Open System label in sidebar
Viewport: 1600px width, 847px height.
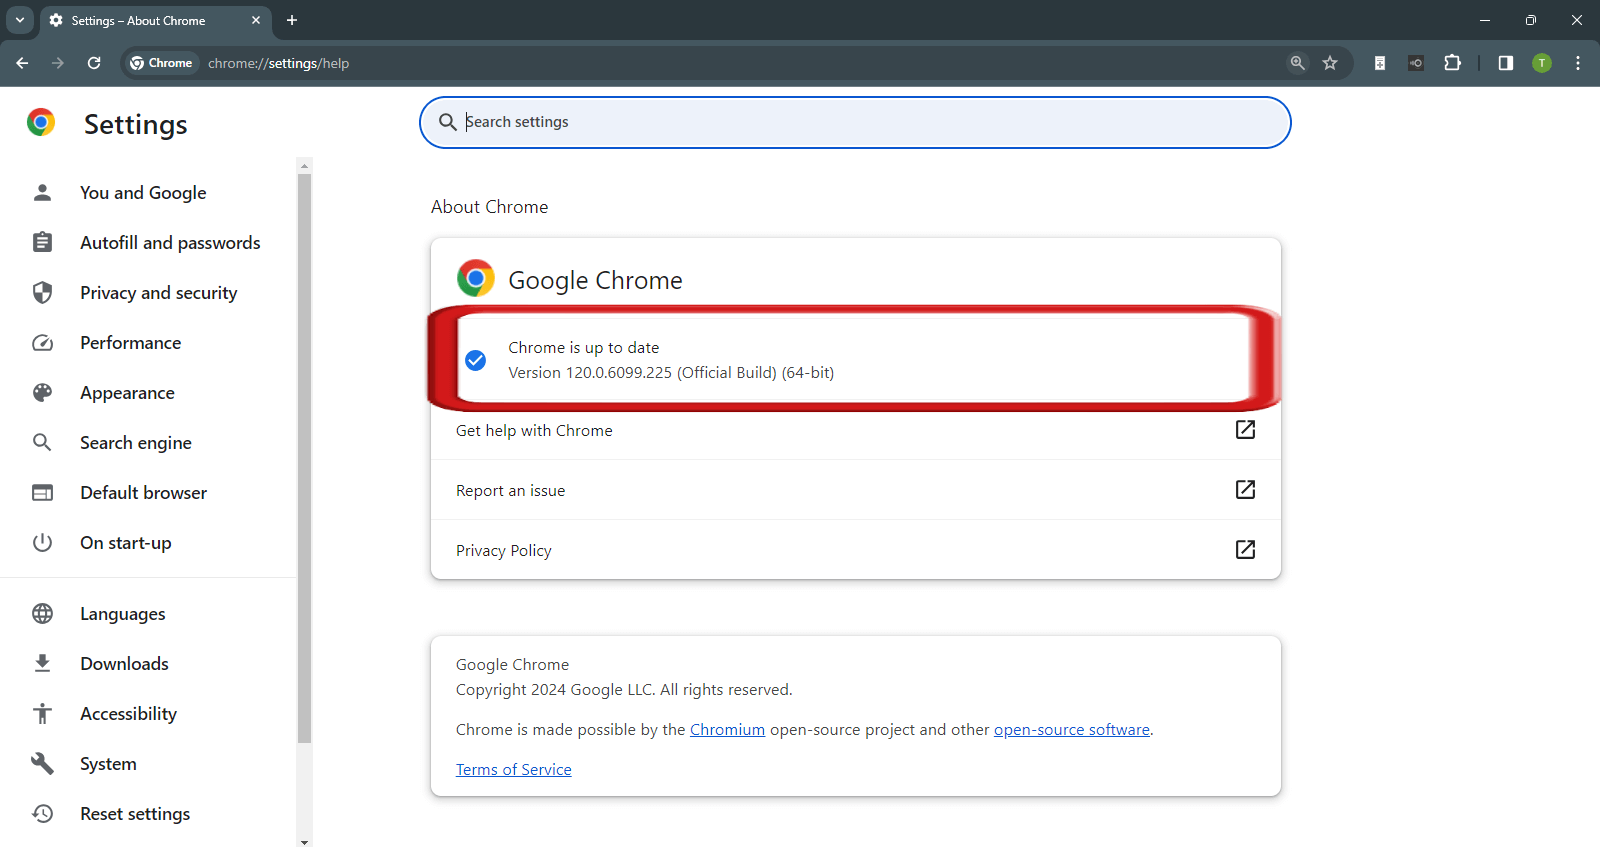point(108,764)
